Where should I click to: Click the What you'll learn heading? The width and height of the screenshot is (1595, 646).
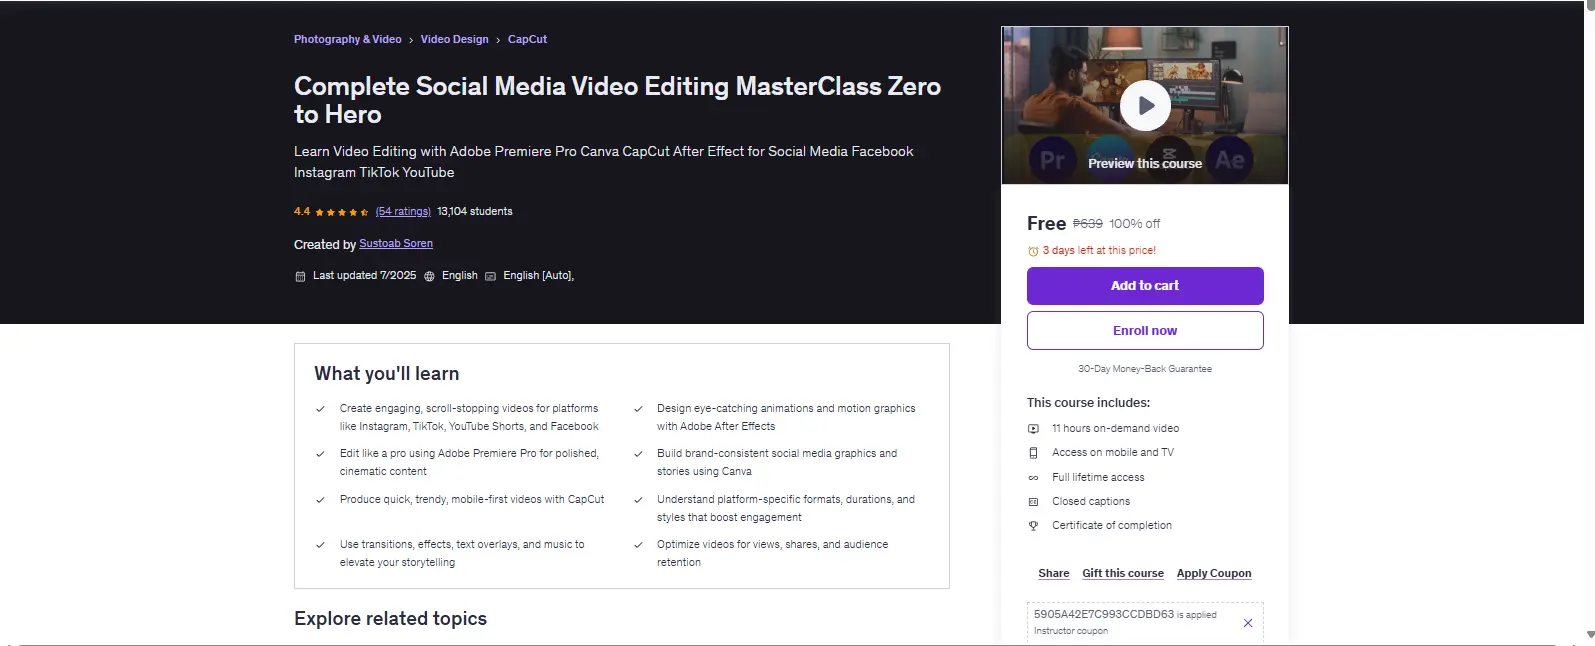(387, 374)
